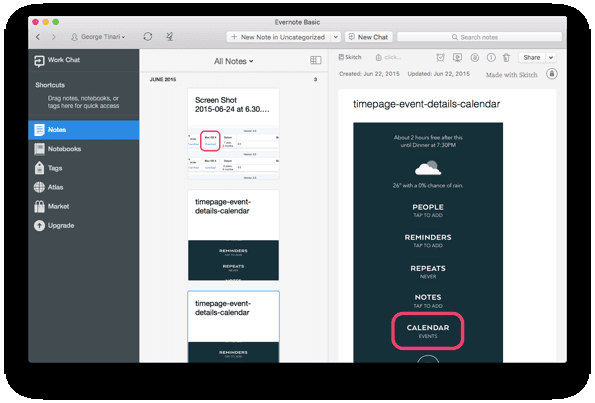This screenshot has height=403, width=595.
Task: Click the New Chat button
Action: 369,37
